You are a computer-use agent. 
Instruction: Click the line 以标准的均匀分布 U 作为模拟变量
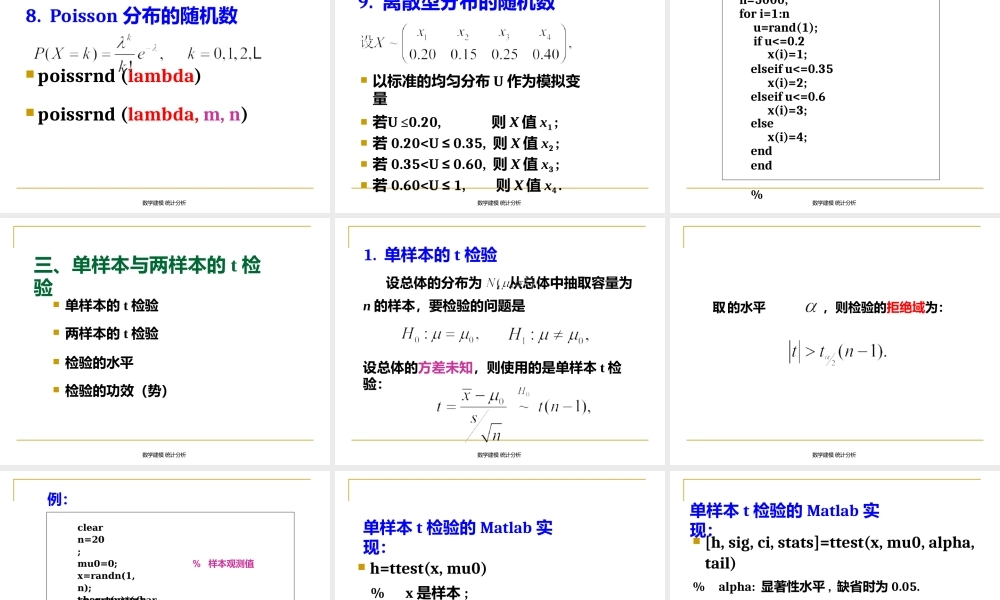coord(476,90)
